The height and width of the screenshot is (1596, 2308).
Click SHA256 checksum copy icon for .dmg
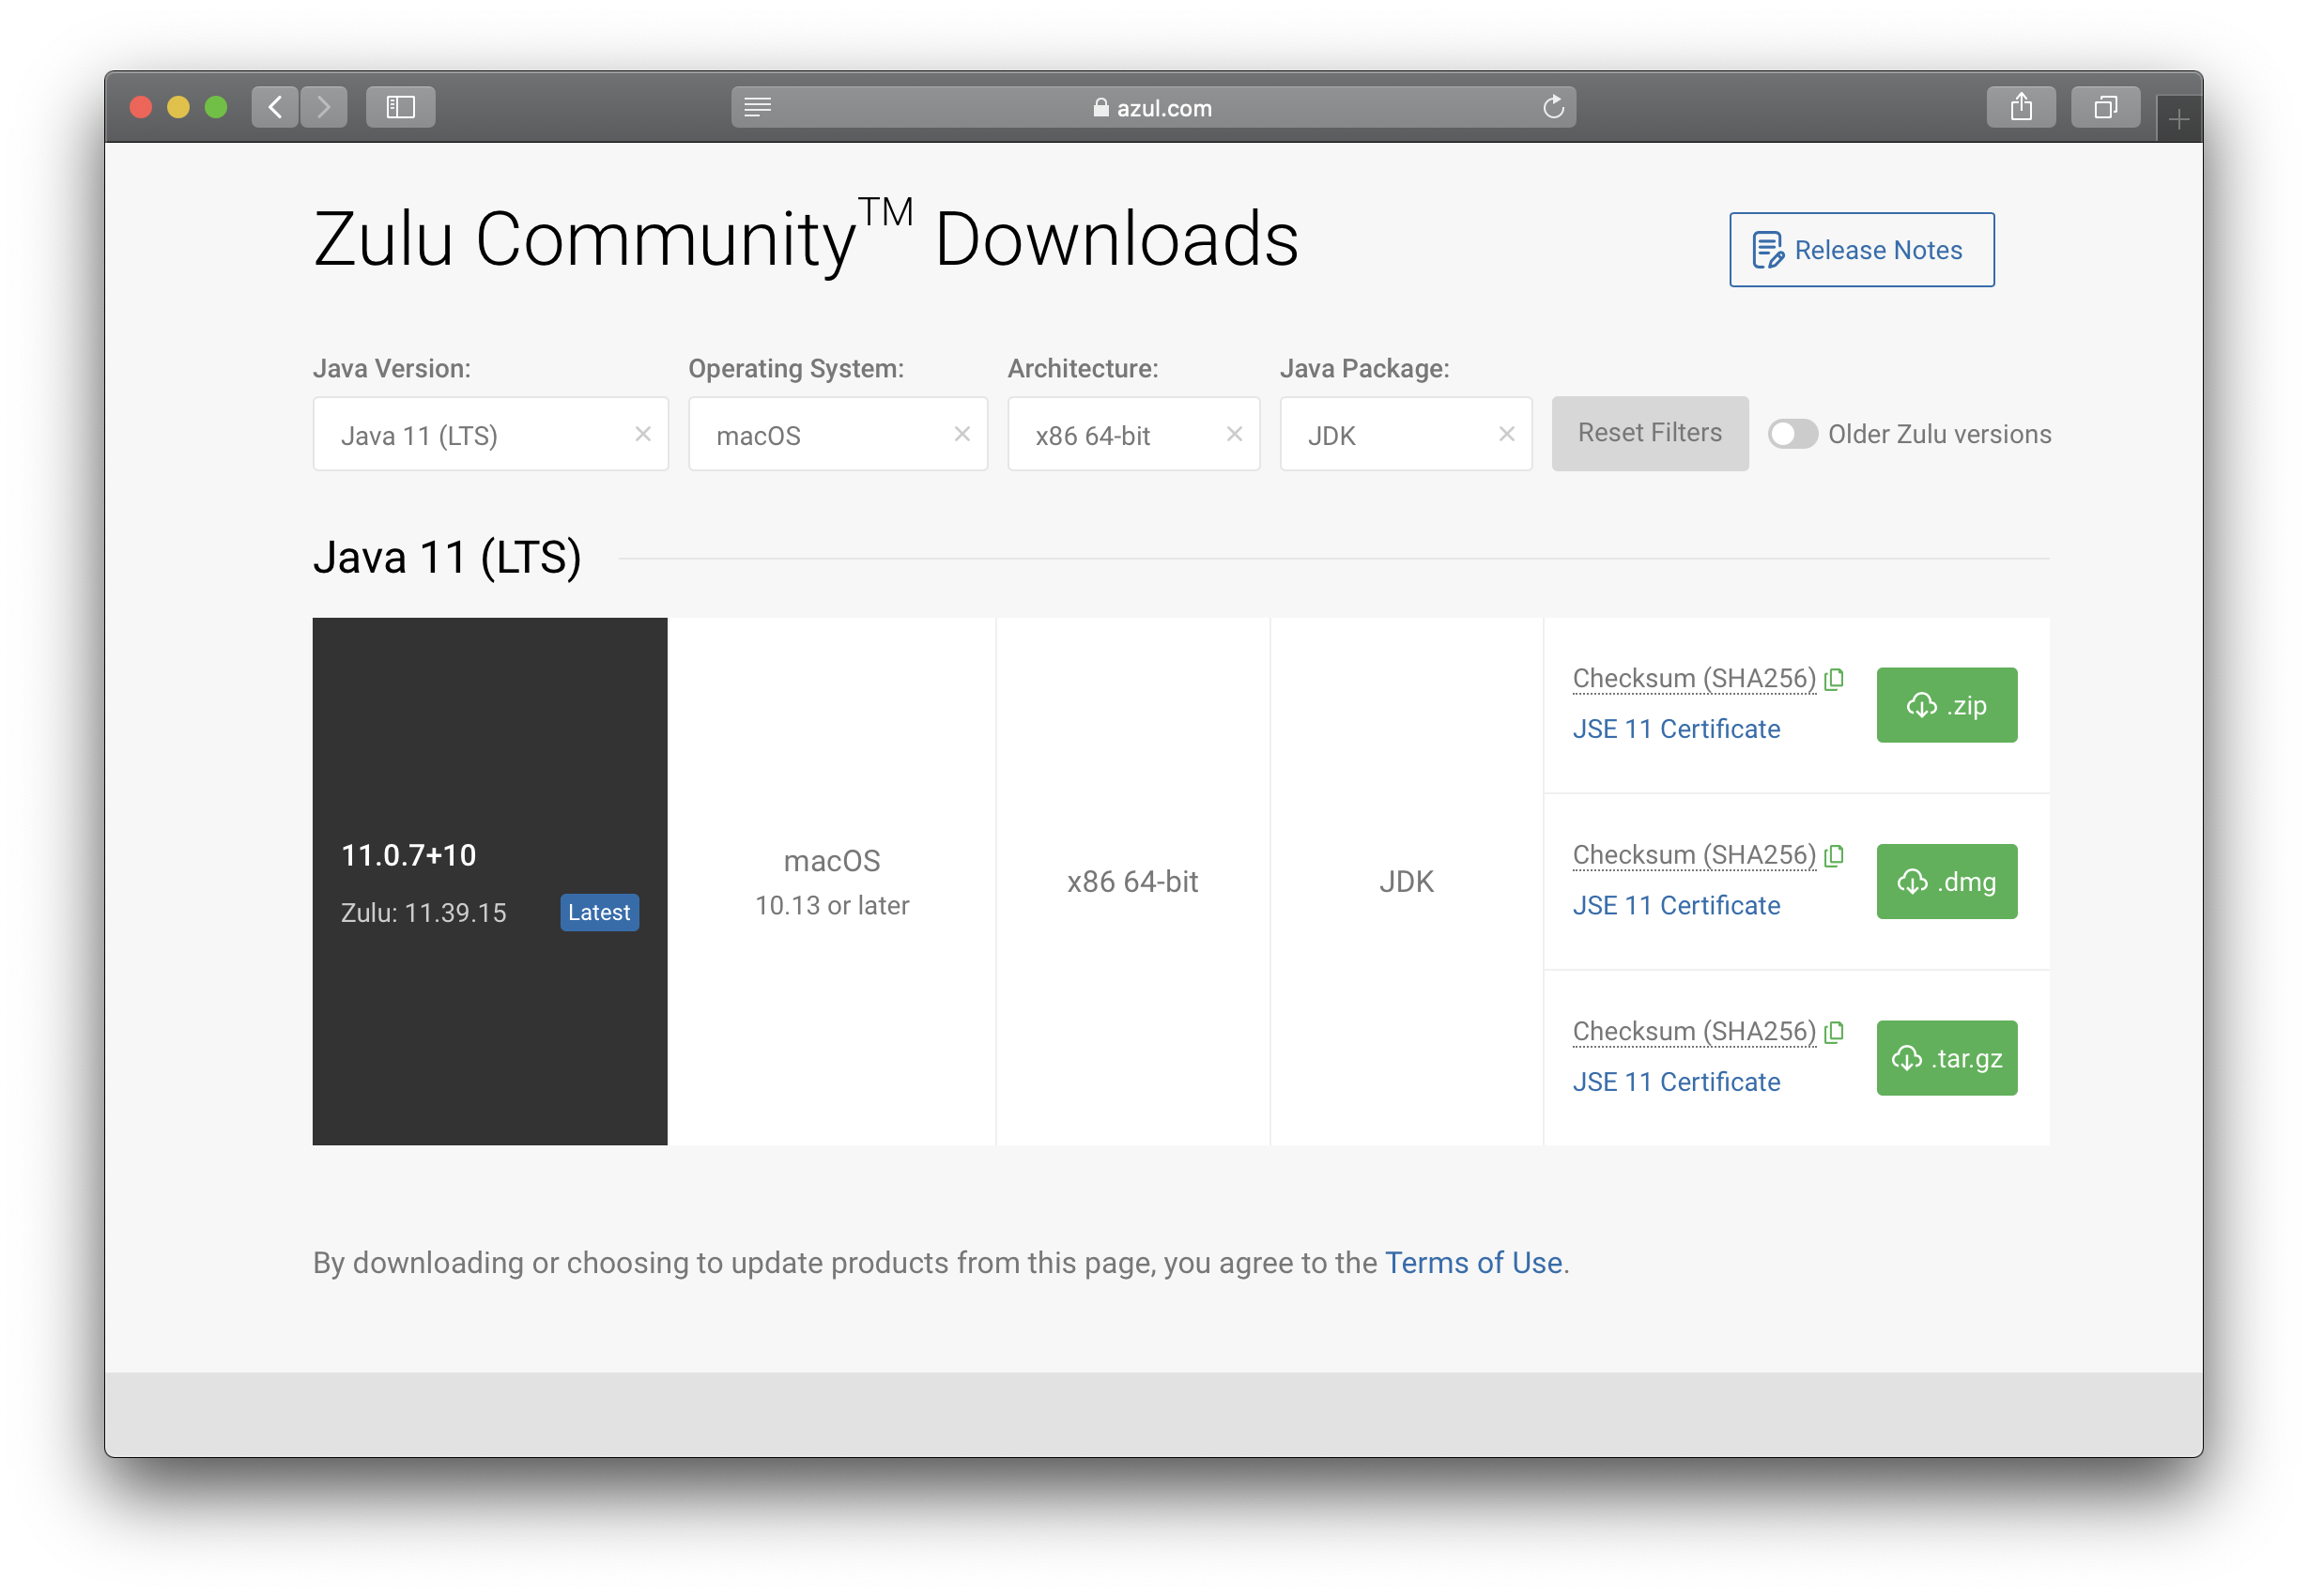tap(1835, 858)
